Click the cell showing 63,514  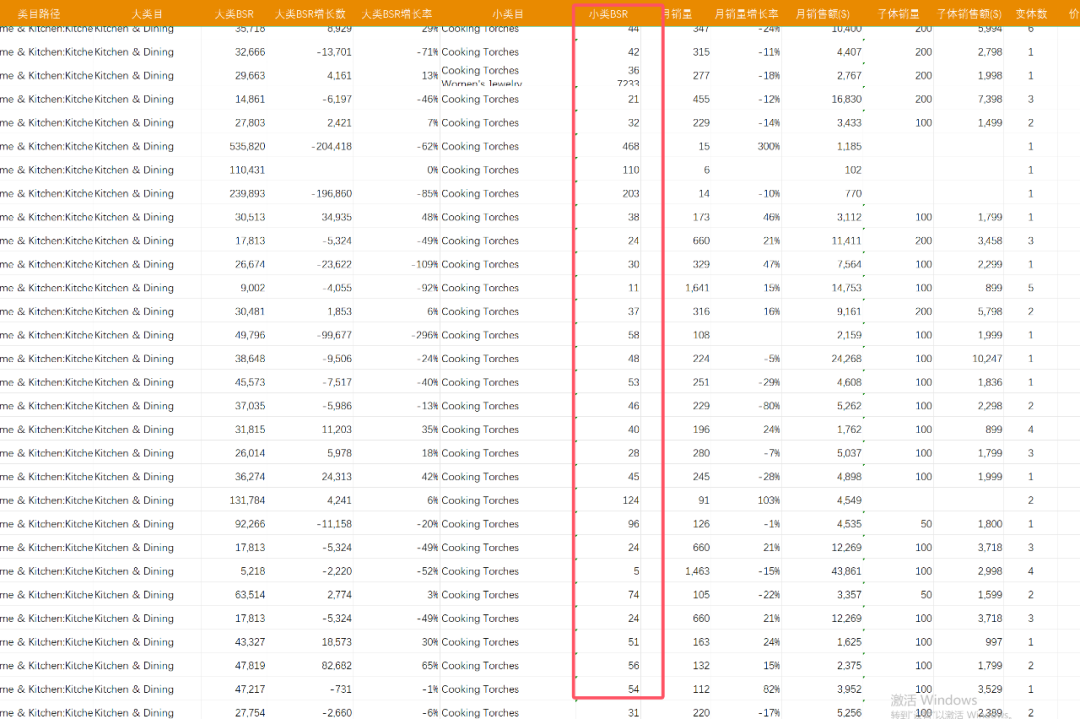tap(250, 594)
